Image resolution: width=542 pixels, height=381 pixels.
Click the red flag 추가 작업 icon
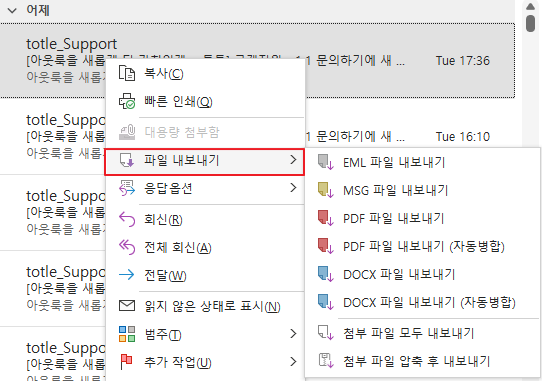pyautogui.click(x=126, y=362)
